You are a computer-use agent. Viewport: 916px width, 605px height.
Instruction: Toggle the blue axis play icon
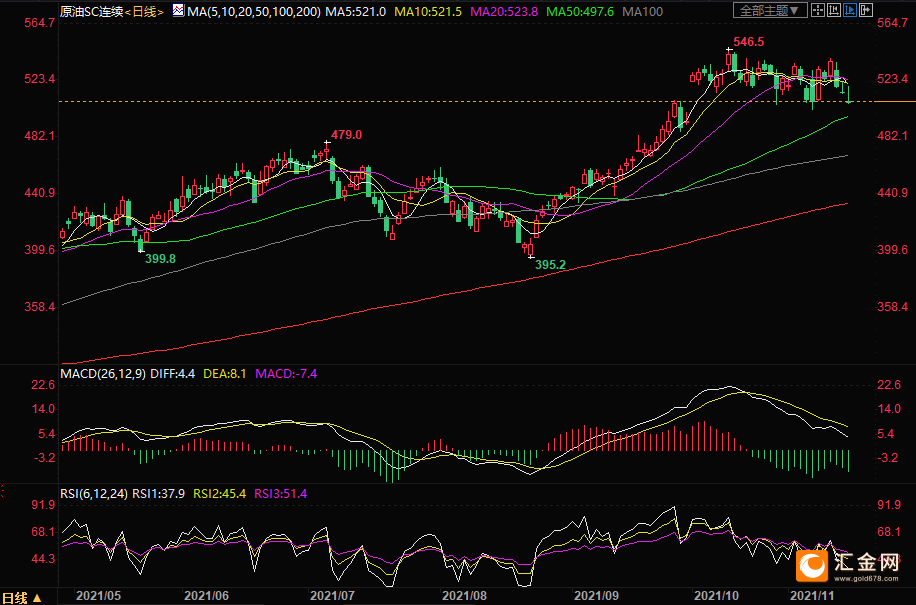(x=850, y=10)
